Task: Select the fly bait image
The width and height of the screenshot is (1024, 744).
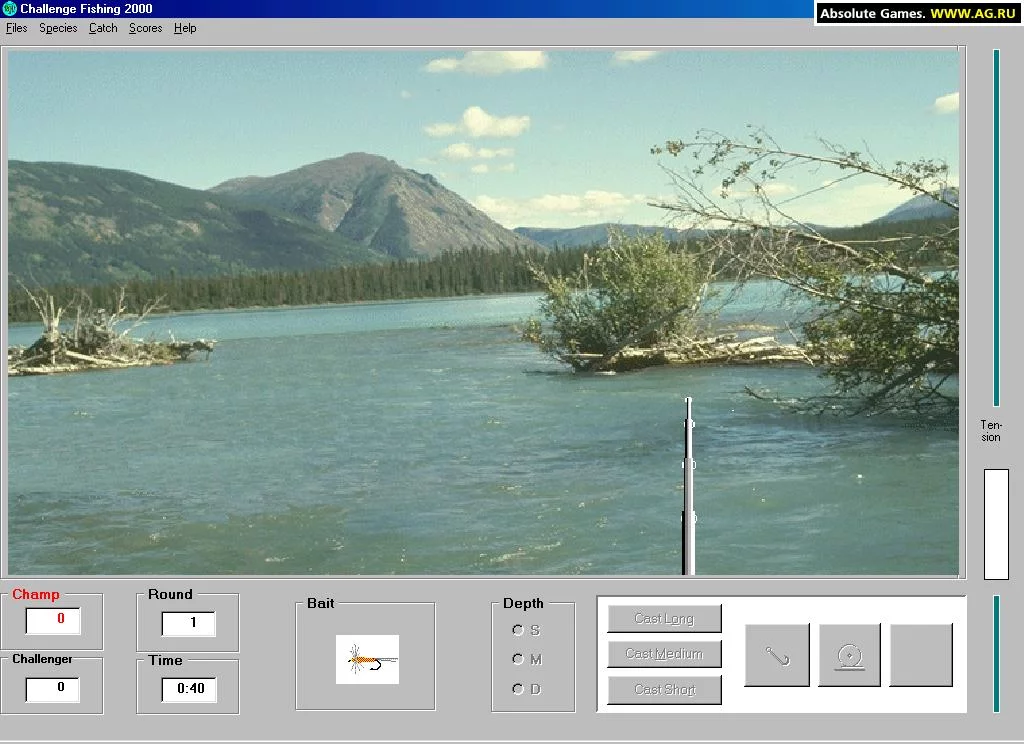Action: click(x=367, y=659)
